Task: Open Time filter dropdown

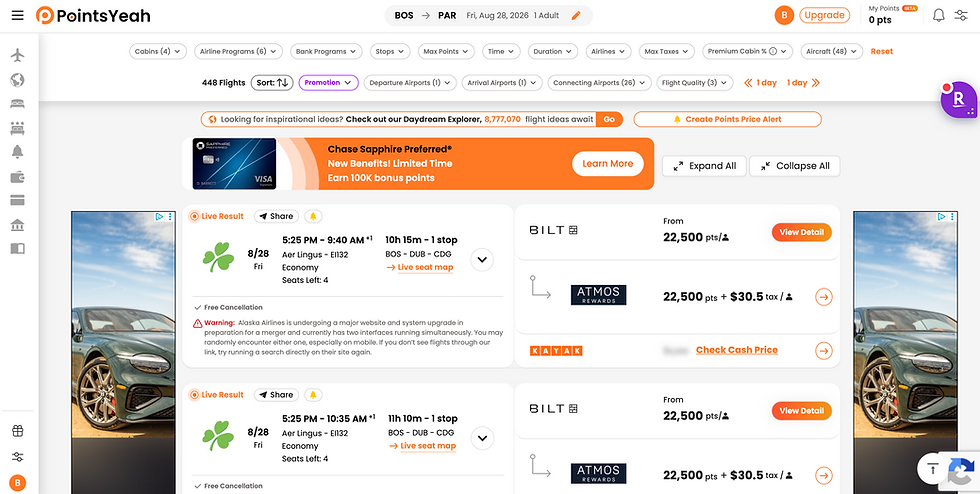Action: (501, 51)
